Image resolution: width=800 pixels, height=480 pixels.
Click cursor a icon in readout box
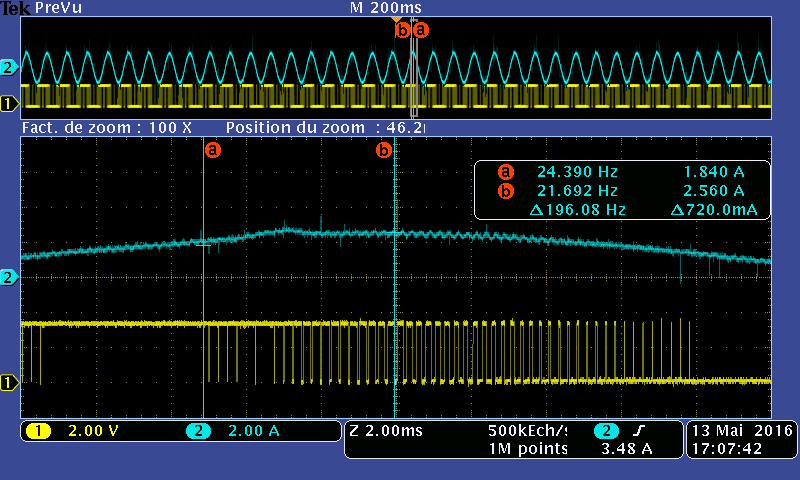click(505, 172)
